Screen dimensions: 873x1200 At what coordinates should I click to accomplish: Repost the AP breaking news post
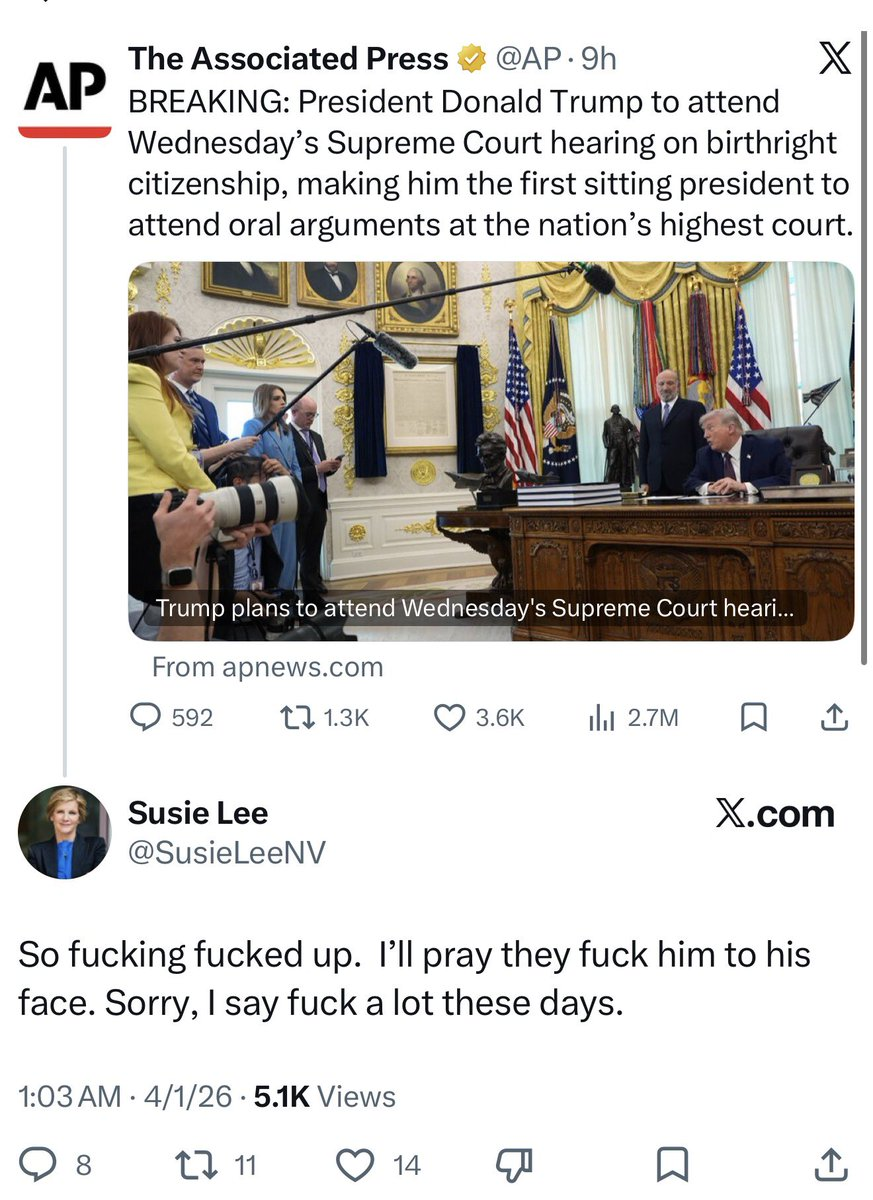coord(297,717)
